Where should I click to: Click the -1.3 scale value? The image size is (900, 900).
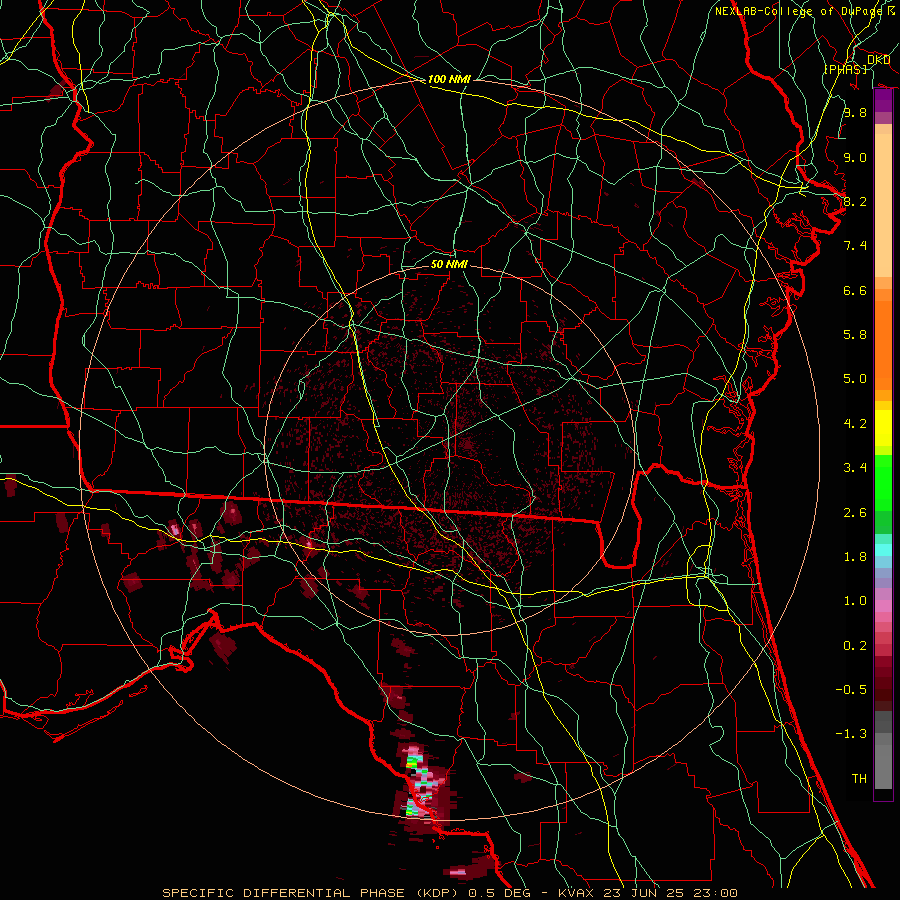851,734
